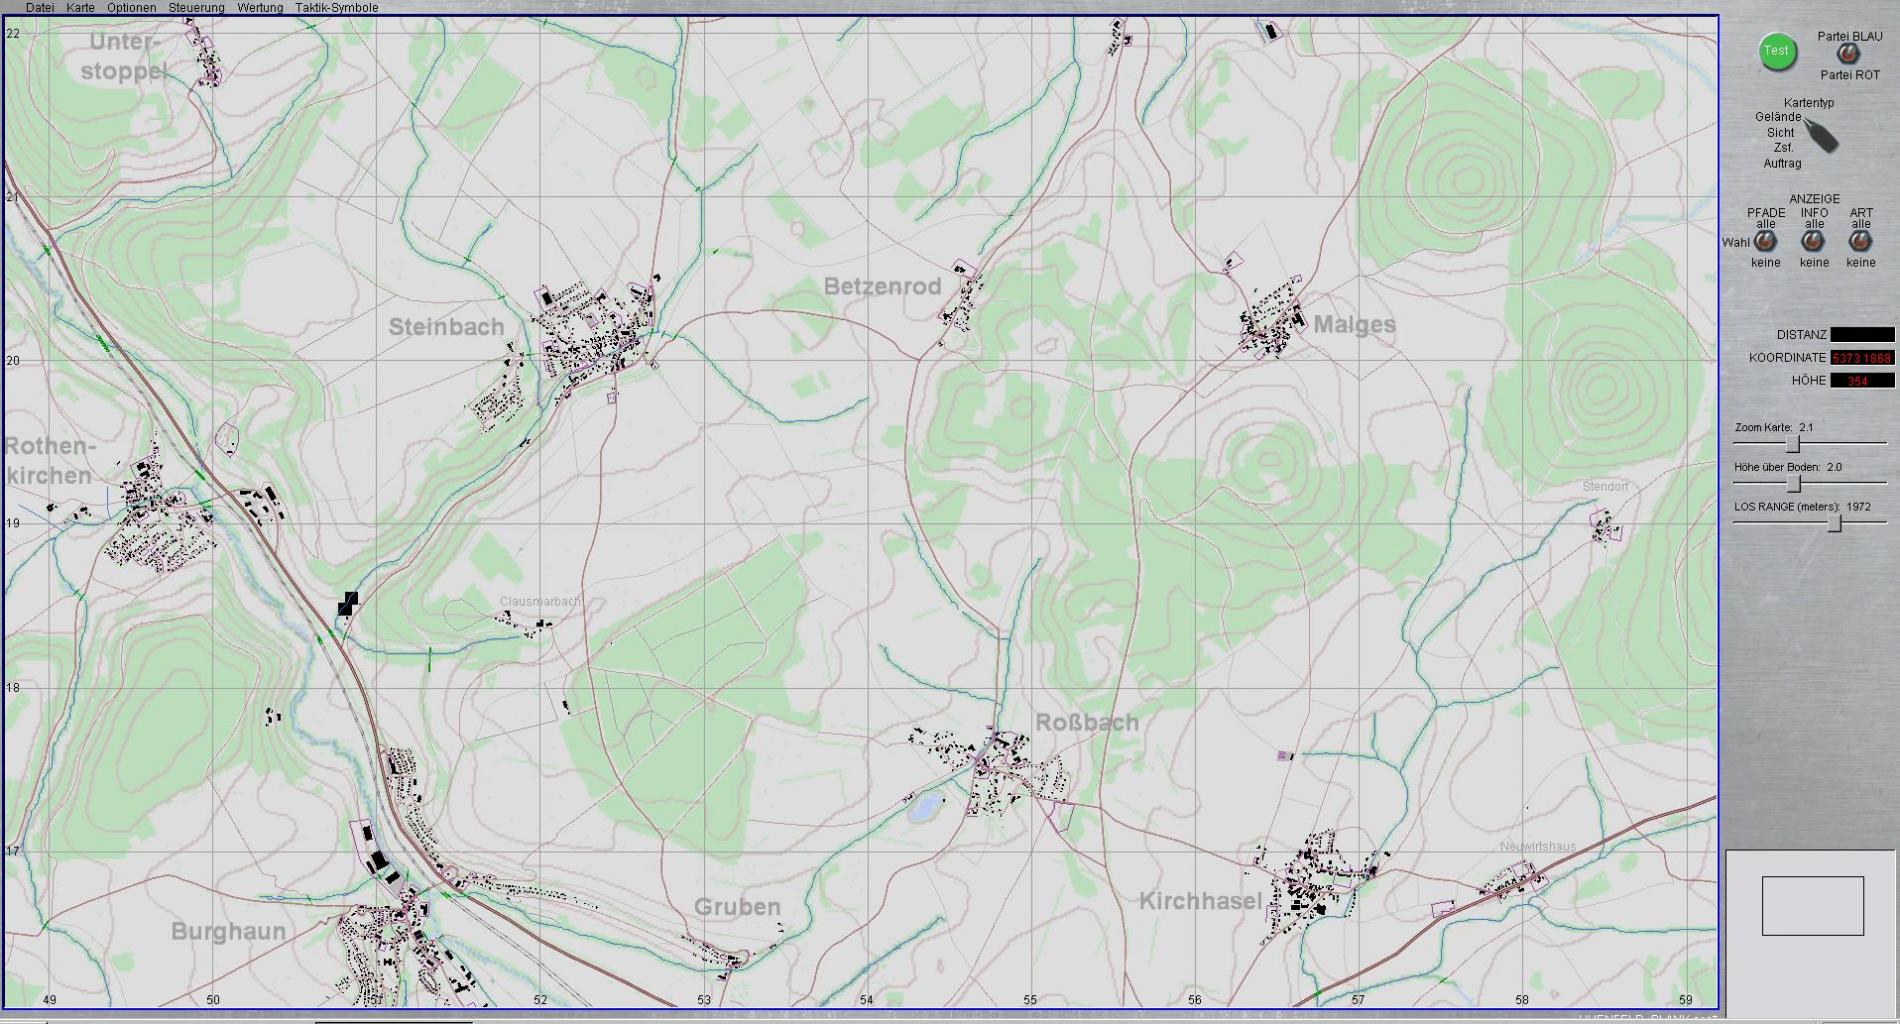Click the KOORDINATE readout field

[1862, 358]
